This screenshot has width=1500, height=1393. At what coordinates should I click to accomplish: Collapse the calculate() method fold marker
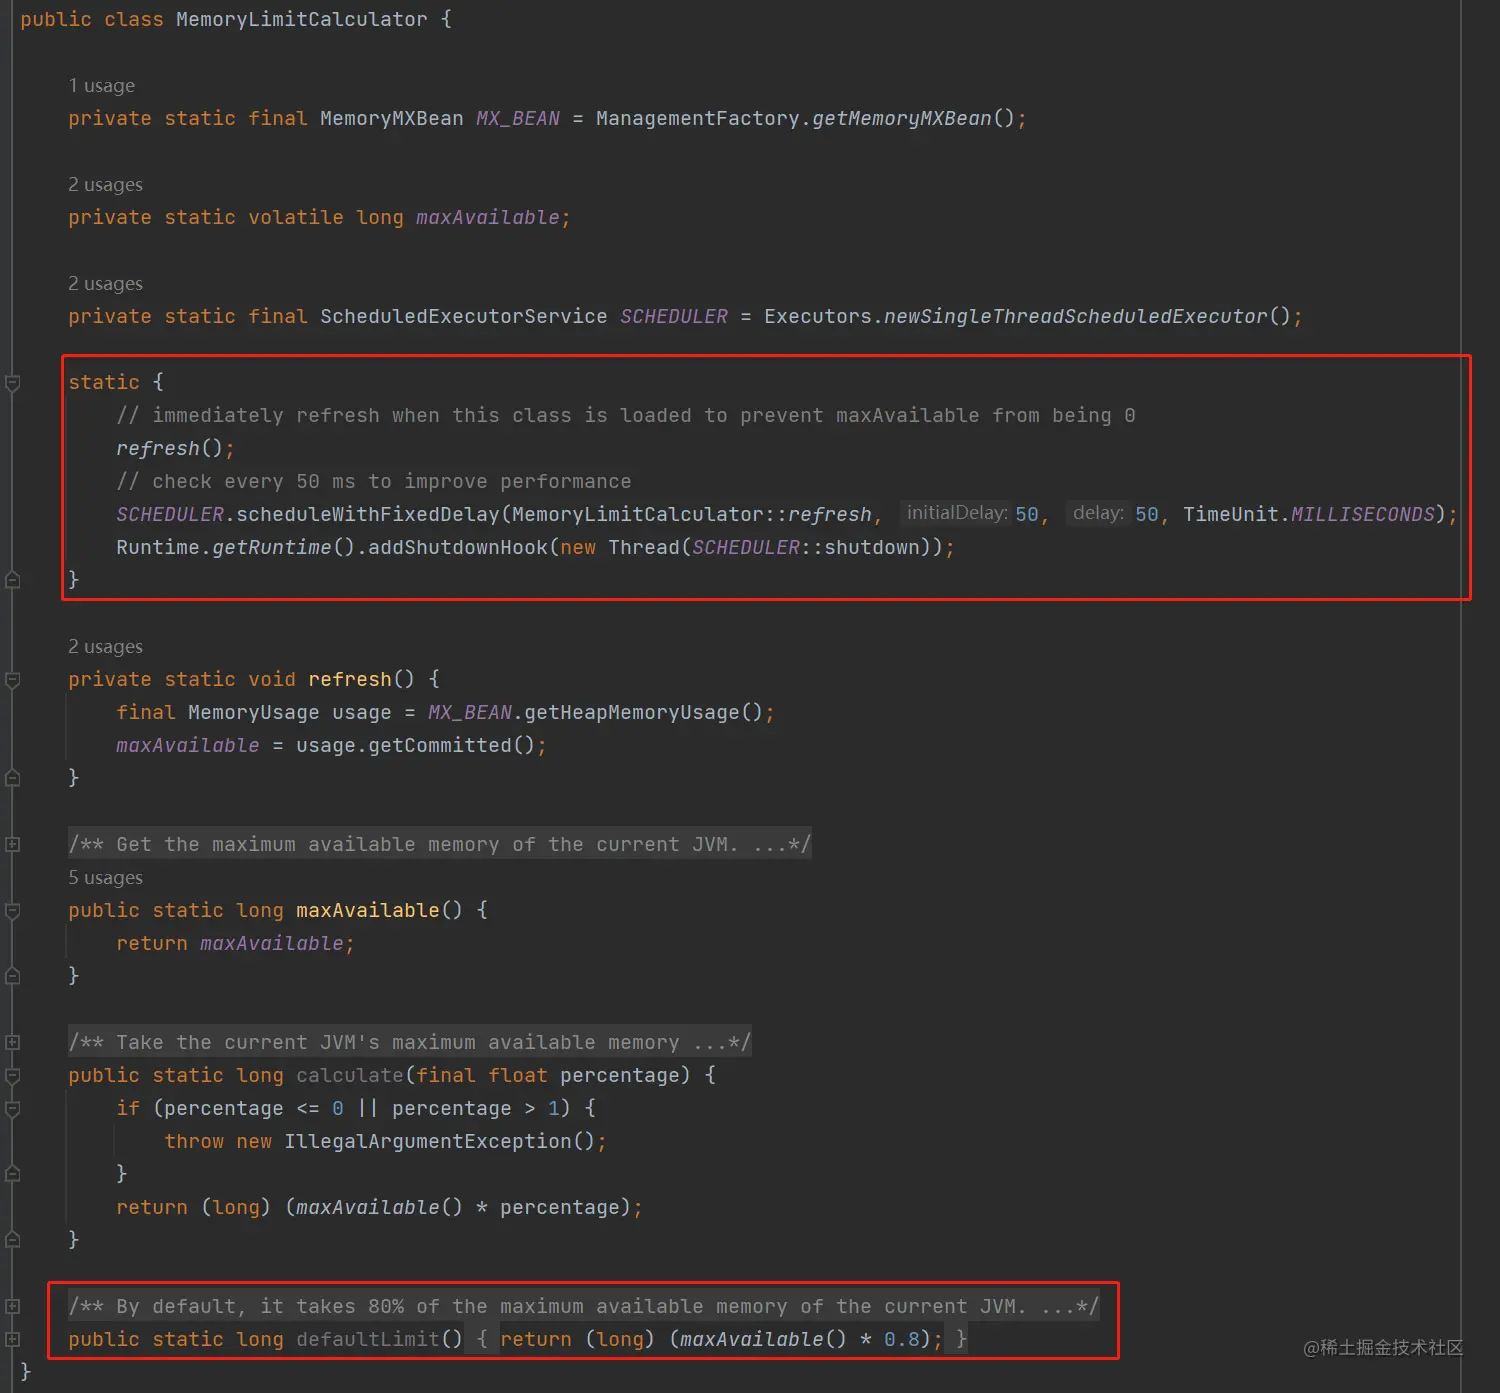pos(13,1076)
